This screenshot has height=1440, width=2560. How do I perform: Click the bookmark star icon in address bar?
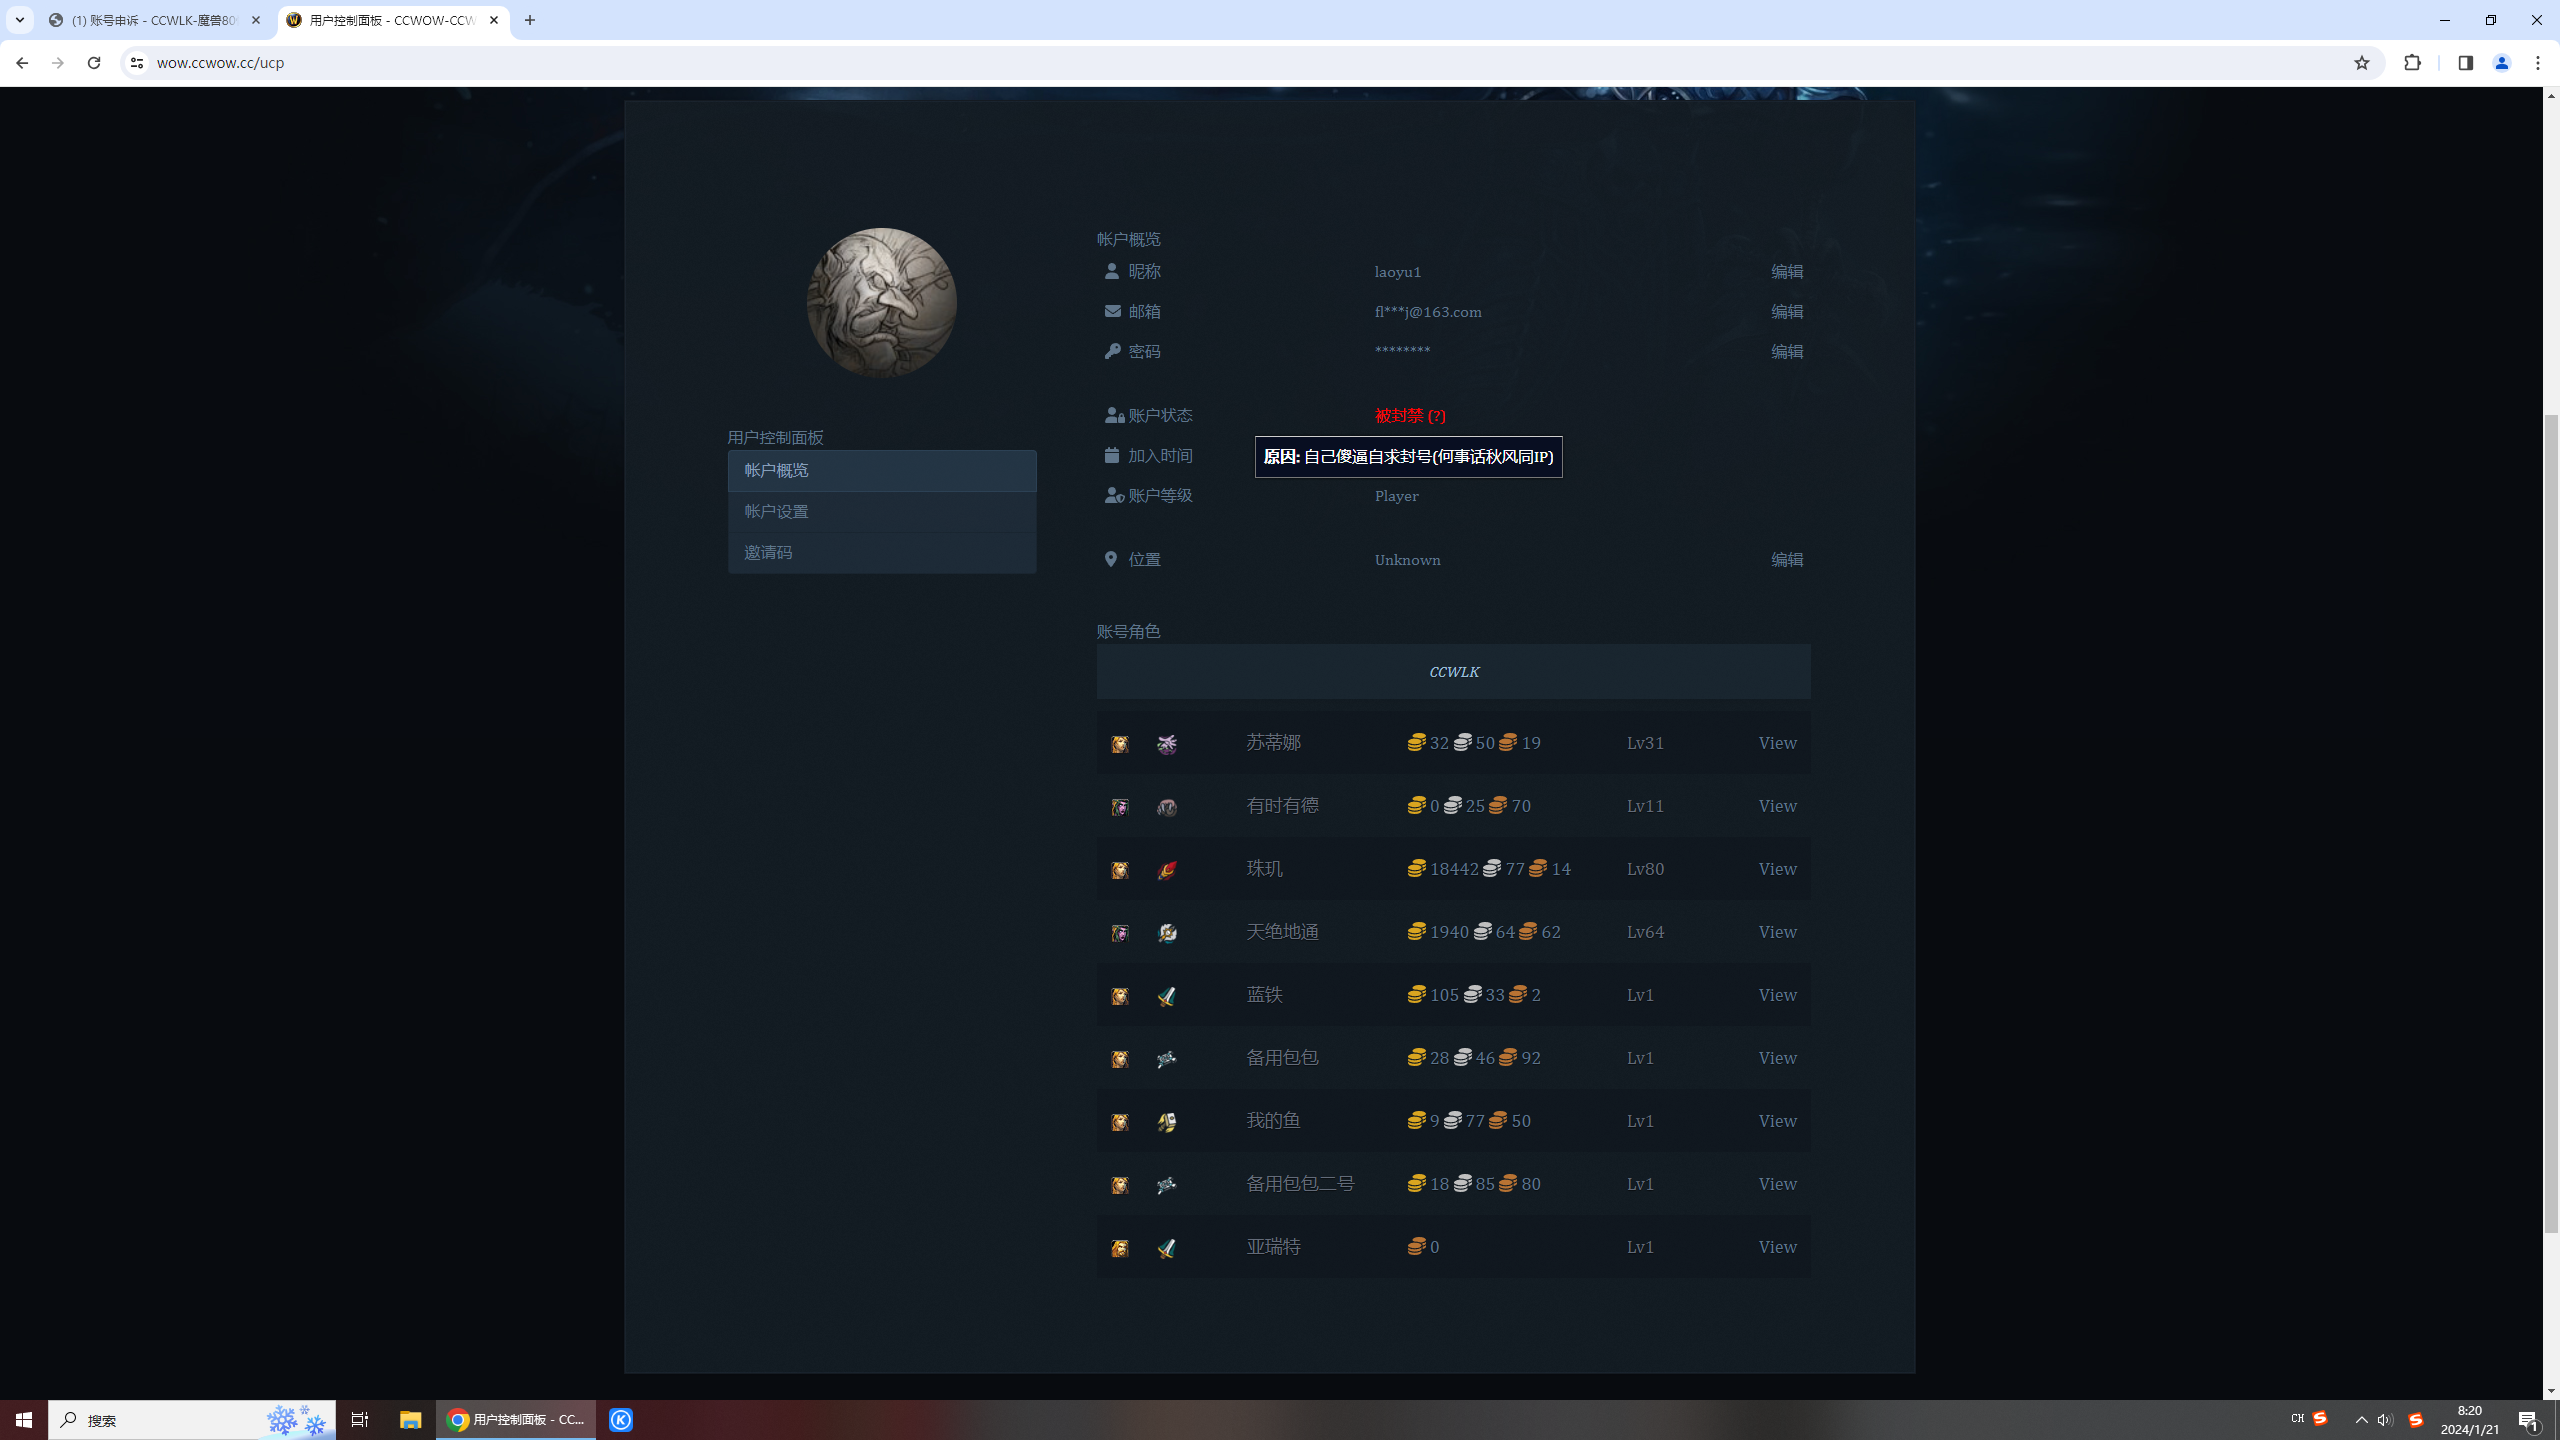pos(2362,63)
